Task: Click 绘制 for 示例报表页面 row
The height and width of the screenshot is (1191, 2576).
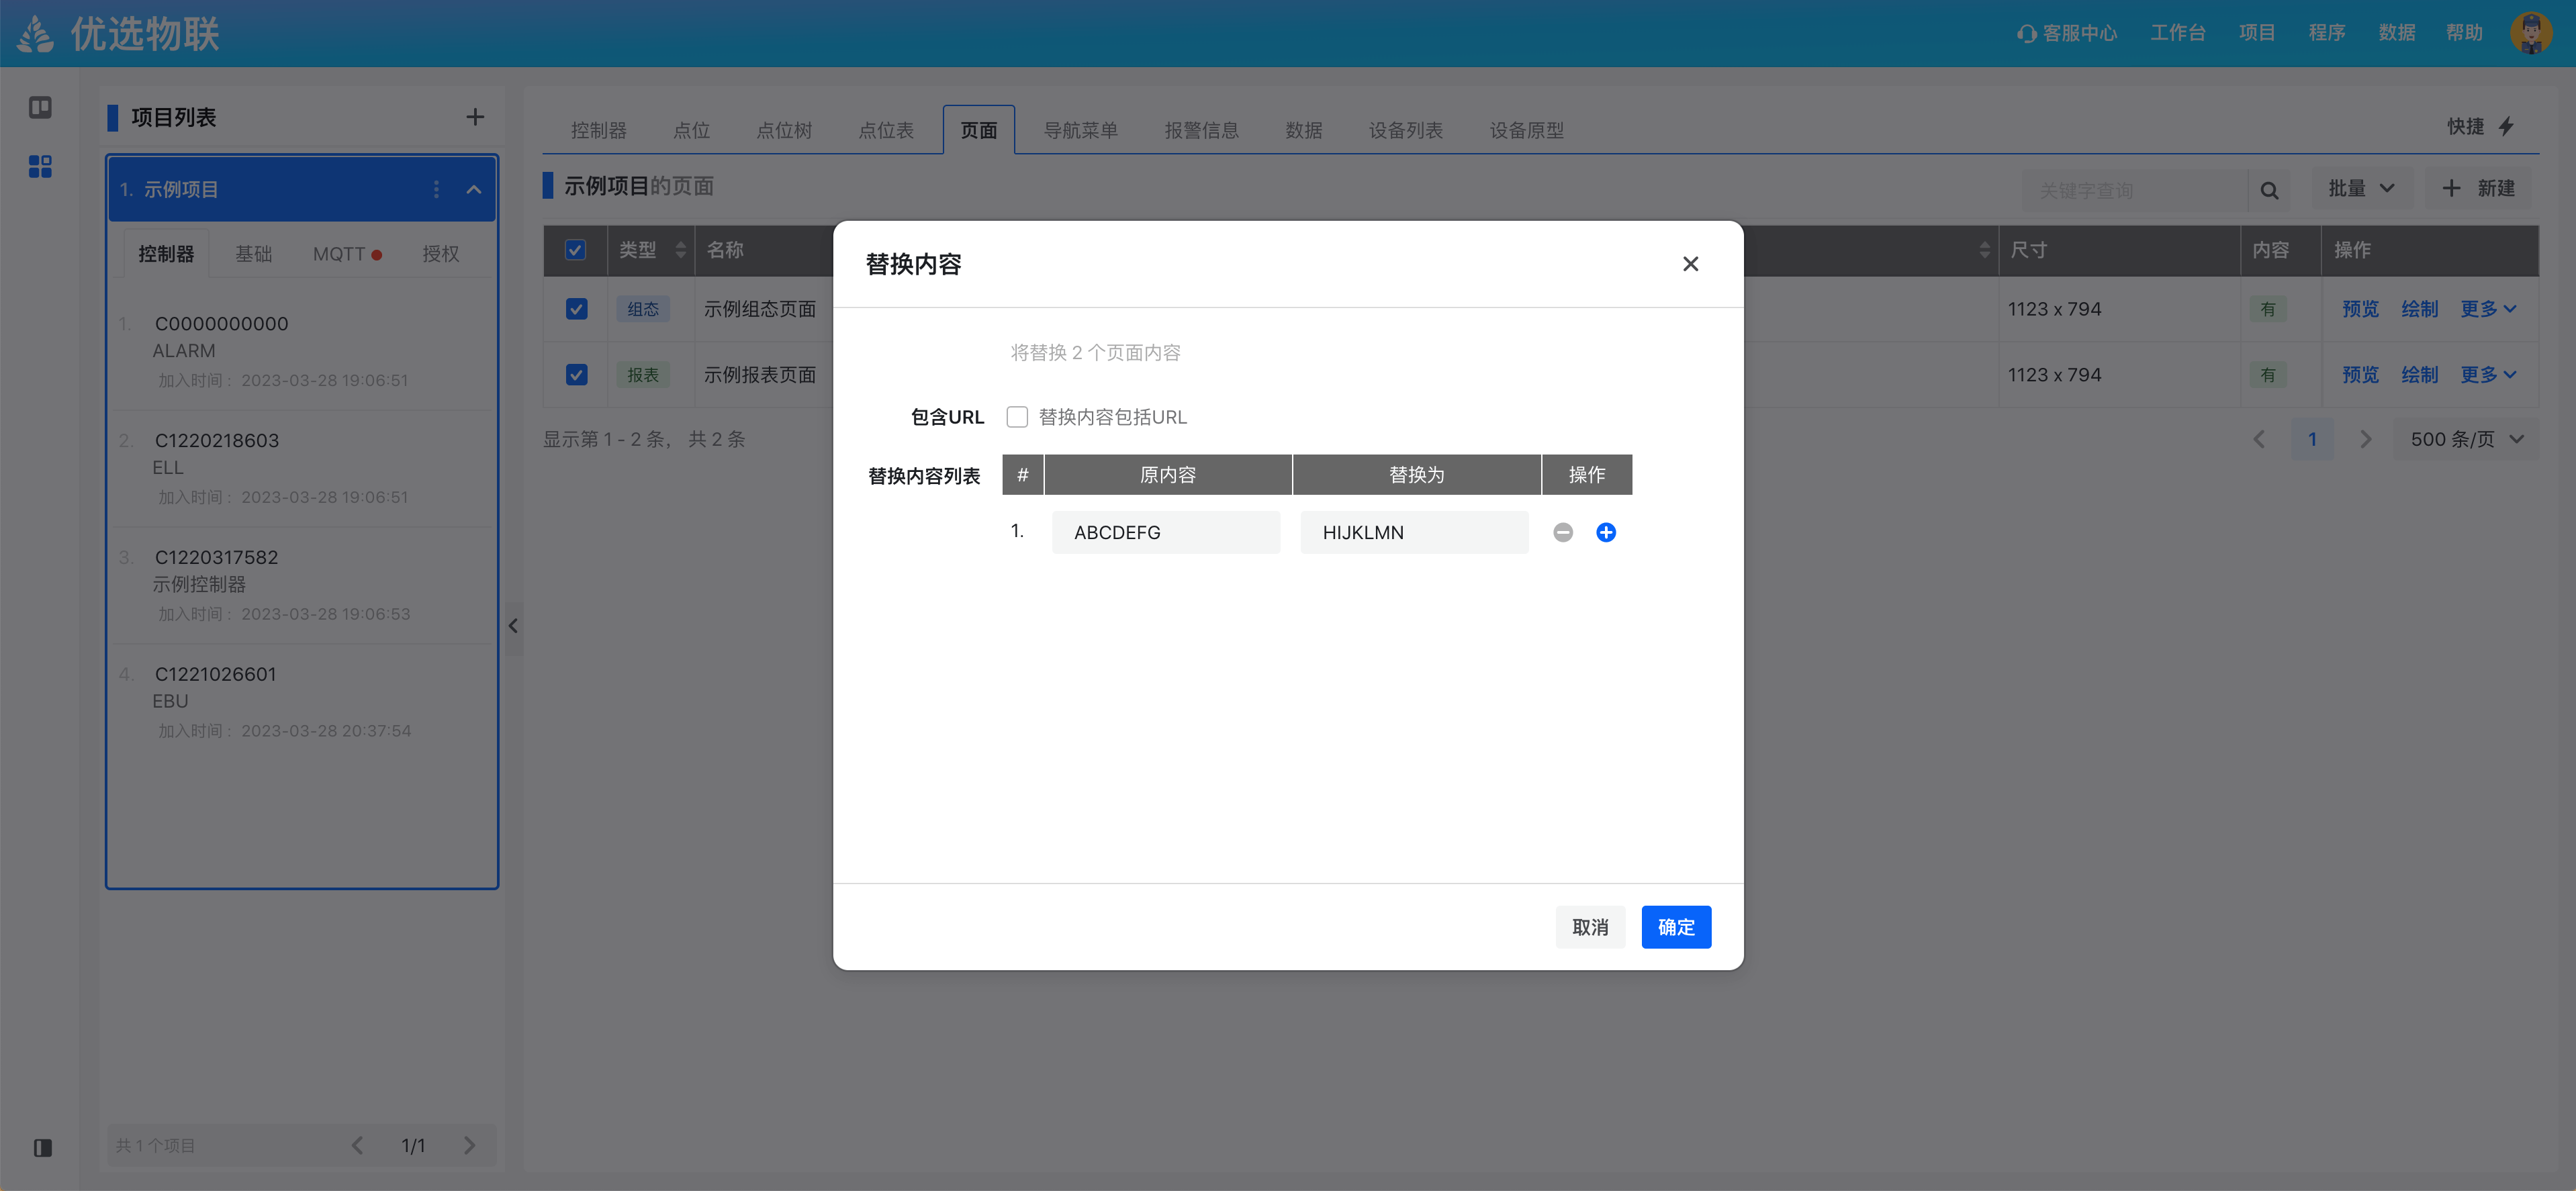Action: tap(2419, 375)
